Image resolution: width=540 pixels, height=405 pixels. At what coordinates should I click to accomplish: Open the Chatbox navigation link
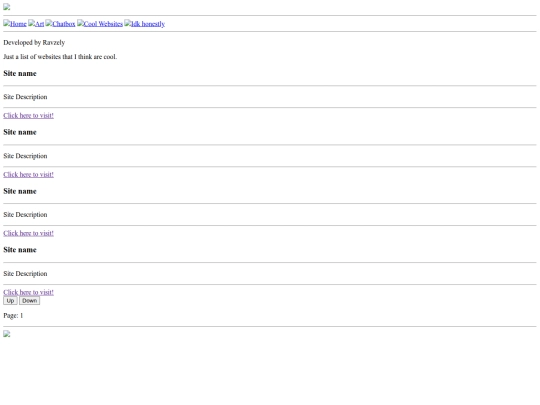[x=60, y=24]
